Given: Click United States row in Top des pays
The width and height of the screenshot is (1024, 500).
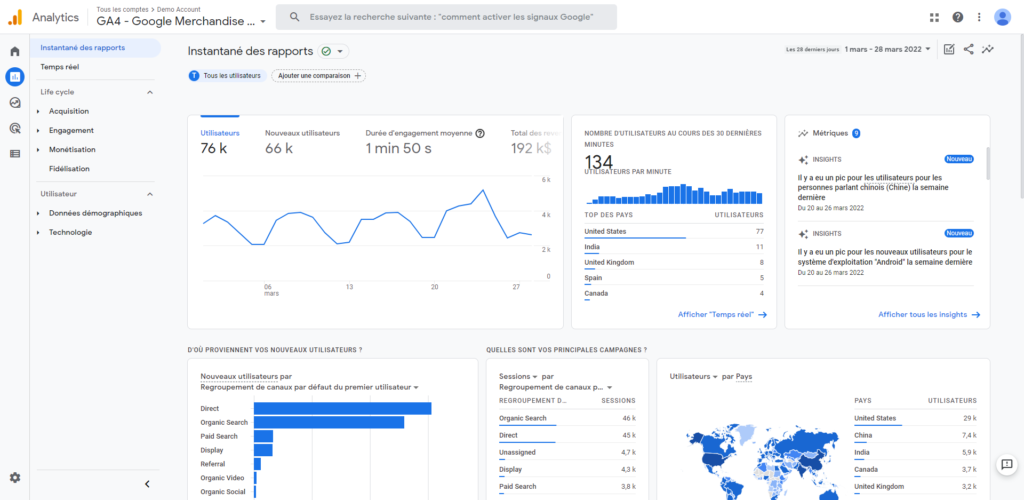Looking at the screenshot, I should 674,232.
